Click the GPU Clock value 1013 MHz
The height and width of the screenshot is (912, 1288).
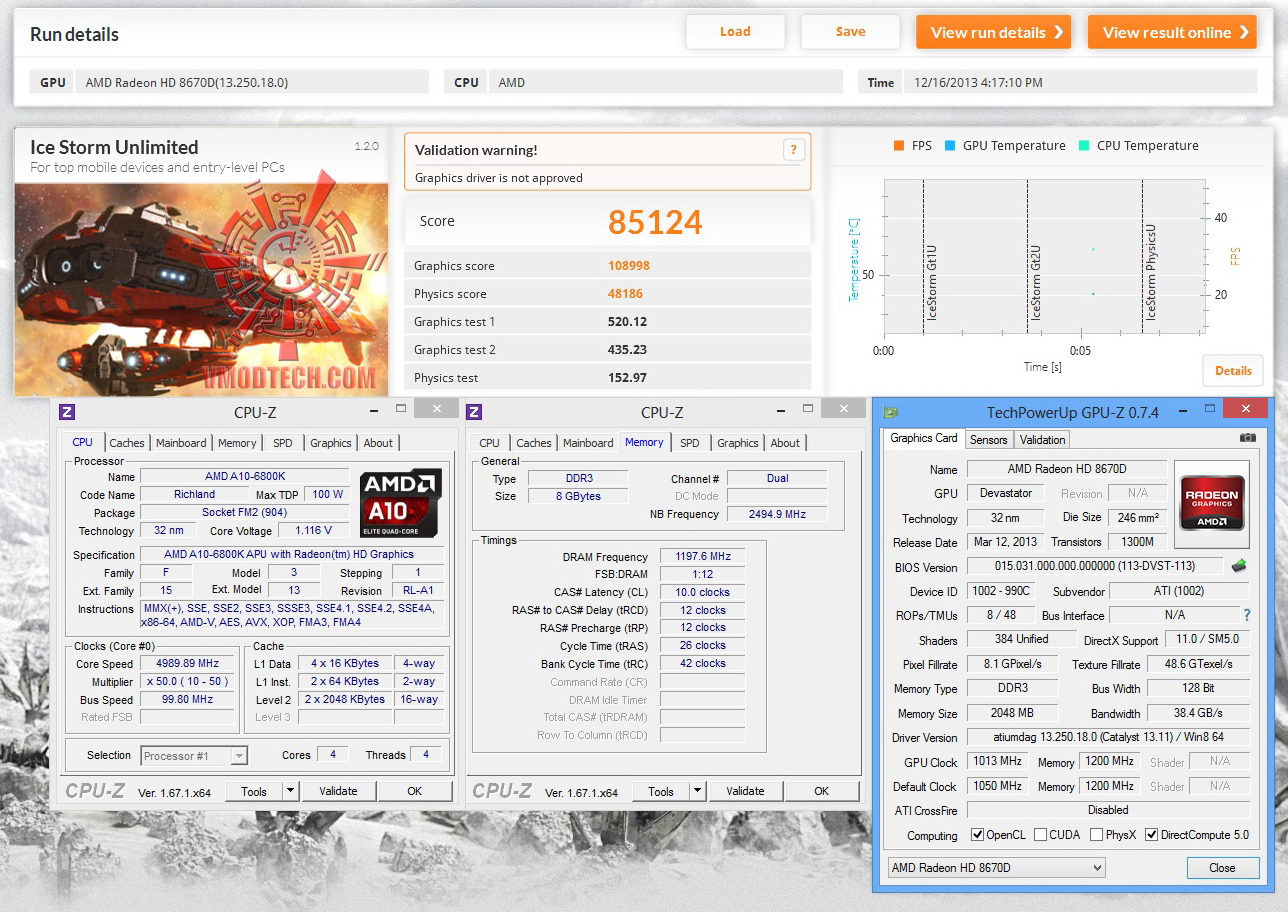pyautogui.click(x=997, y=761)
